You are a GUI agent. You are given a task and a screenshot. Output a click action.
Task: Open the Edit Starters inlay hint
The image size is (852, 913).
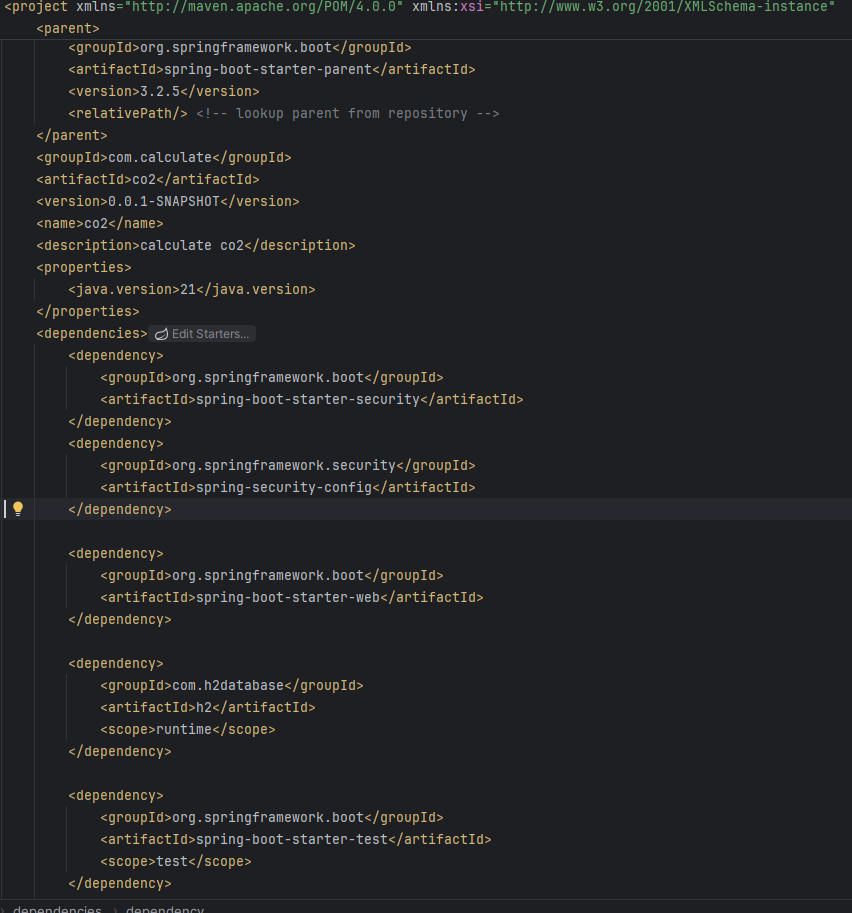click(x=210, y=333)
